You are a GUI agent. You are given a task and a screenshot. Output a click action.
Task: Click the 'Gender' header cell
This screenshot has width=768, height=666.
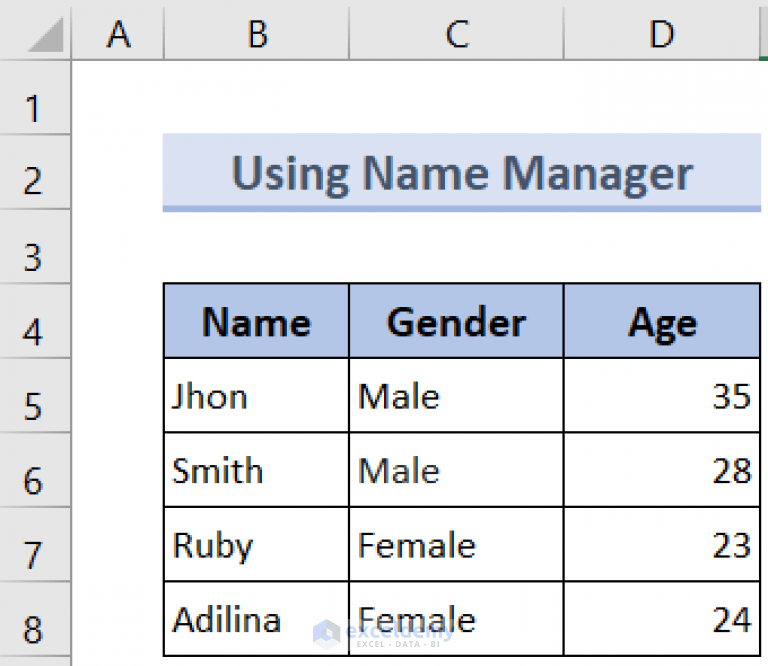[x=456, y=321]
